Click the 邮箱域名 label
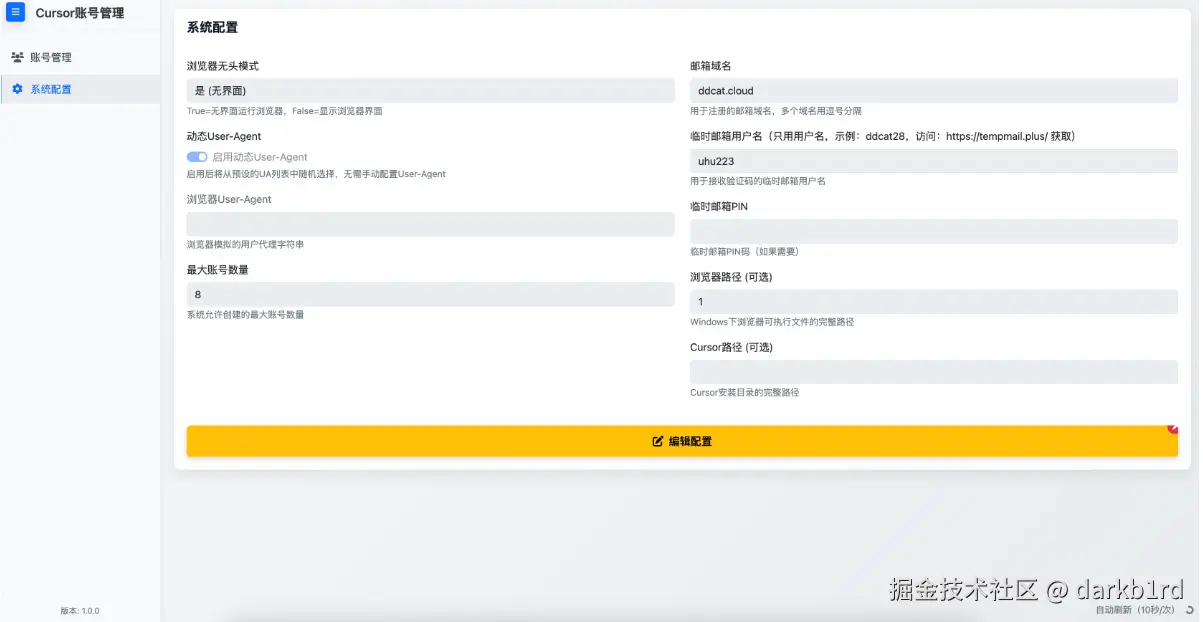This screenshot has height=622, width=1203. pyautogui.click(x=711, y=66)
